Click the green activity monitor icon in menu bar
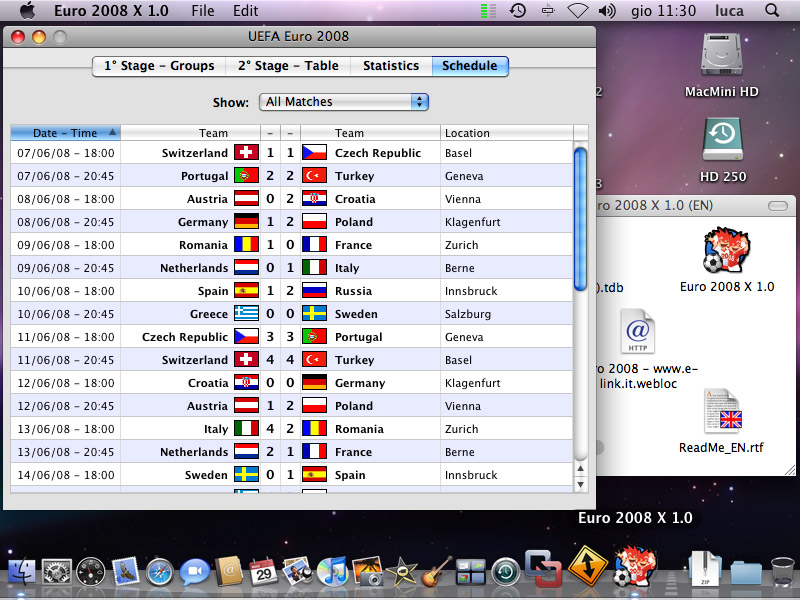This screenshot has width=800, height=600. tap(488, 11)
